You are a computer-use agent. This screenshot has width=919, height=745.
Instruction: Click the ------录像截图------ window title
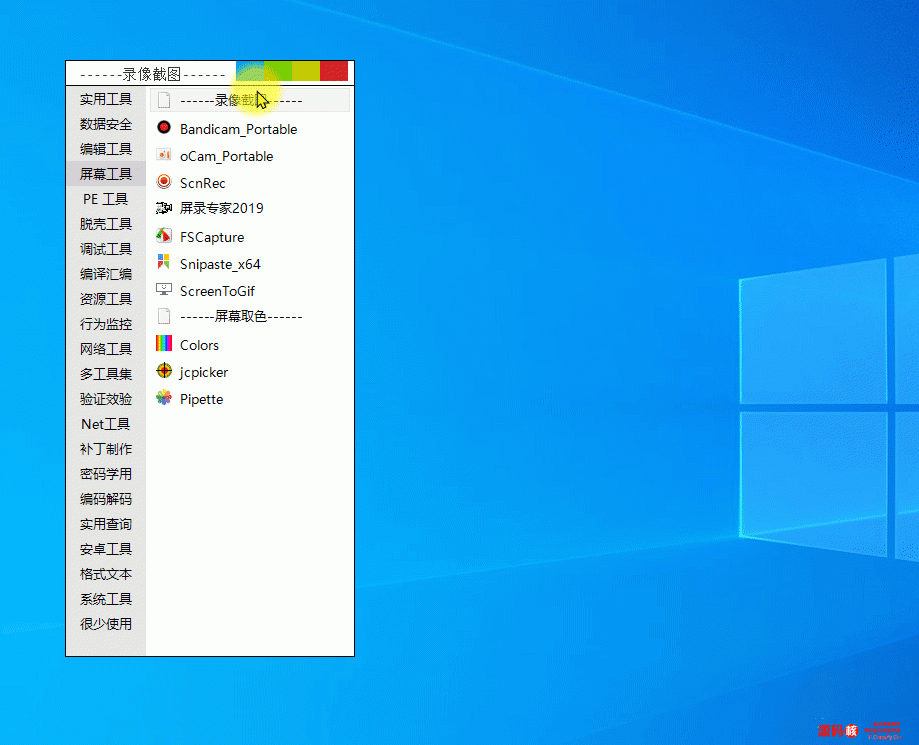point(152,74)
